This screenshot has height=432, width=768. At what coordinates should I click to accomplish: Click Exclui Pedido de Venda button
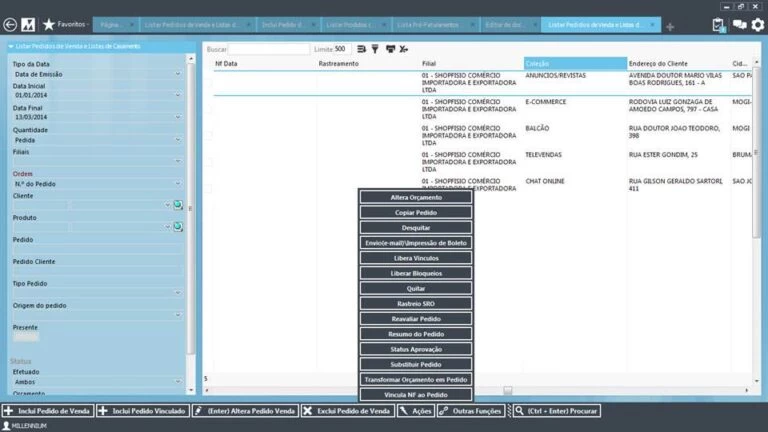346,411
